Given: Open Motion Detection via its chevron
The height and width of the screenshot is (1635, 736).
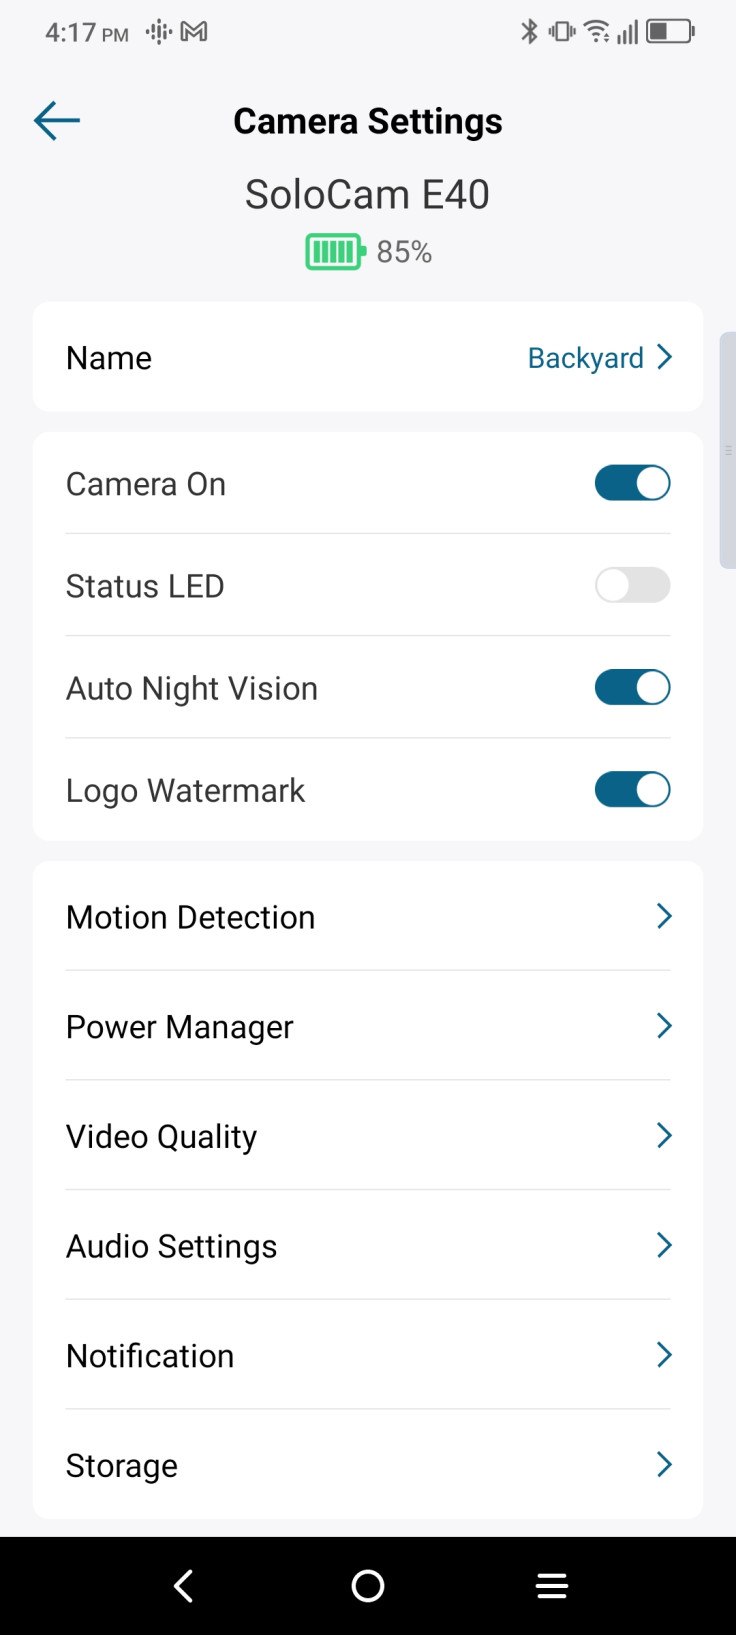Looking at the screenshot, I should click(x=664, y=916).
